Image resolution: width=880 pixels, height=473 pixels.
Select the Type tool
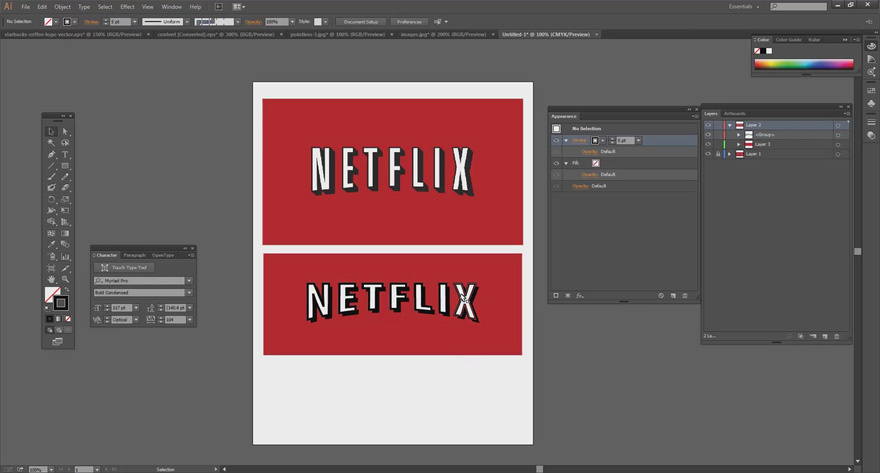(x=65, y=154)
